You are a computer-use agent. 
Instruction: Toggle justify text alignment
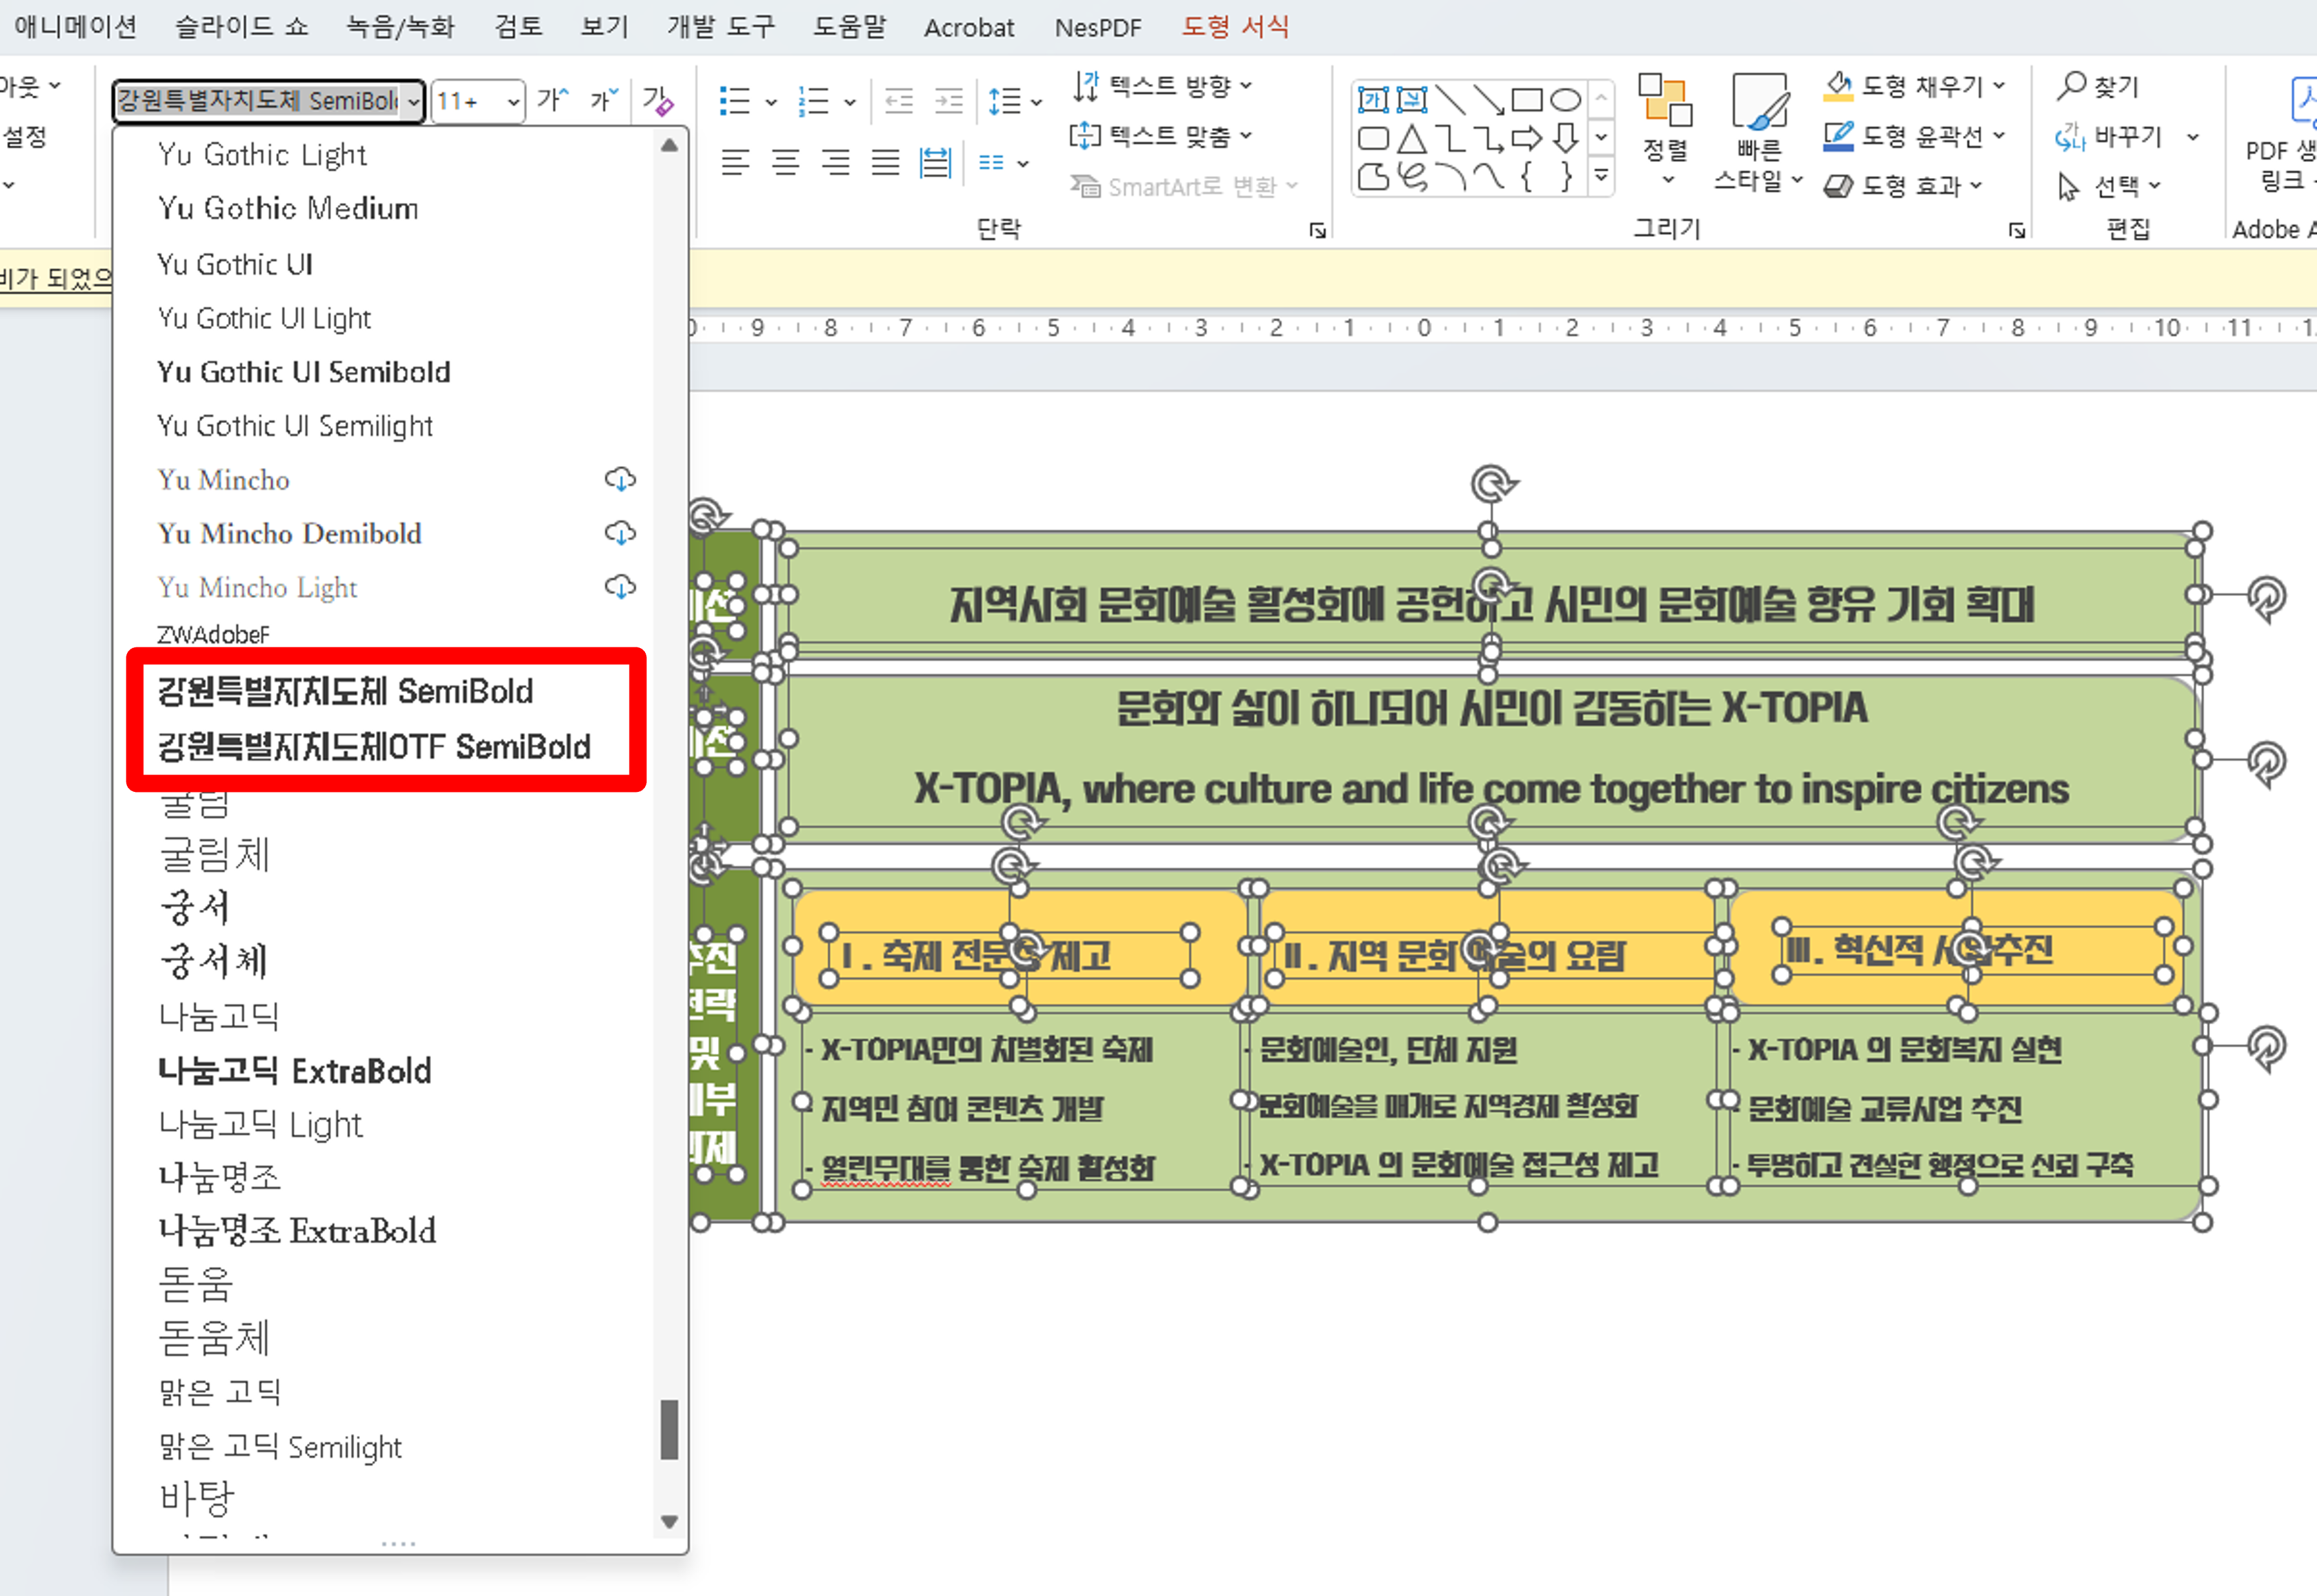click(885, 162)
